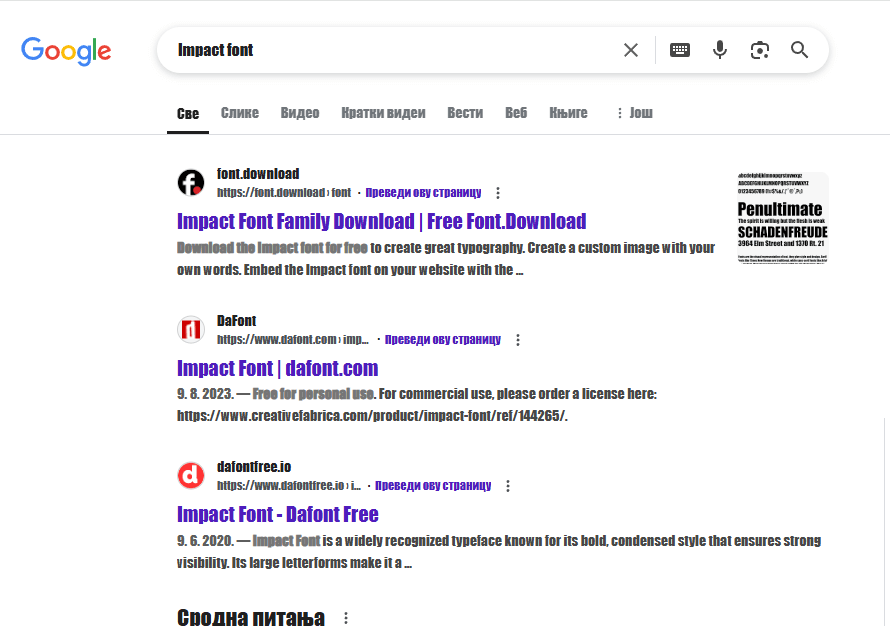
Task: Open the Веб tab
Action: (516, 113)
